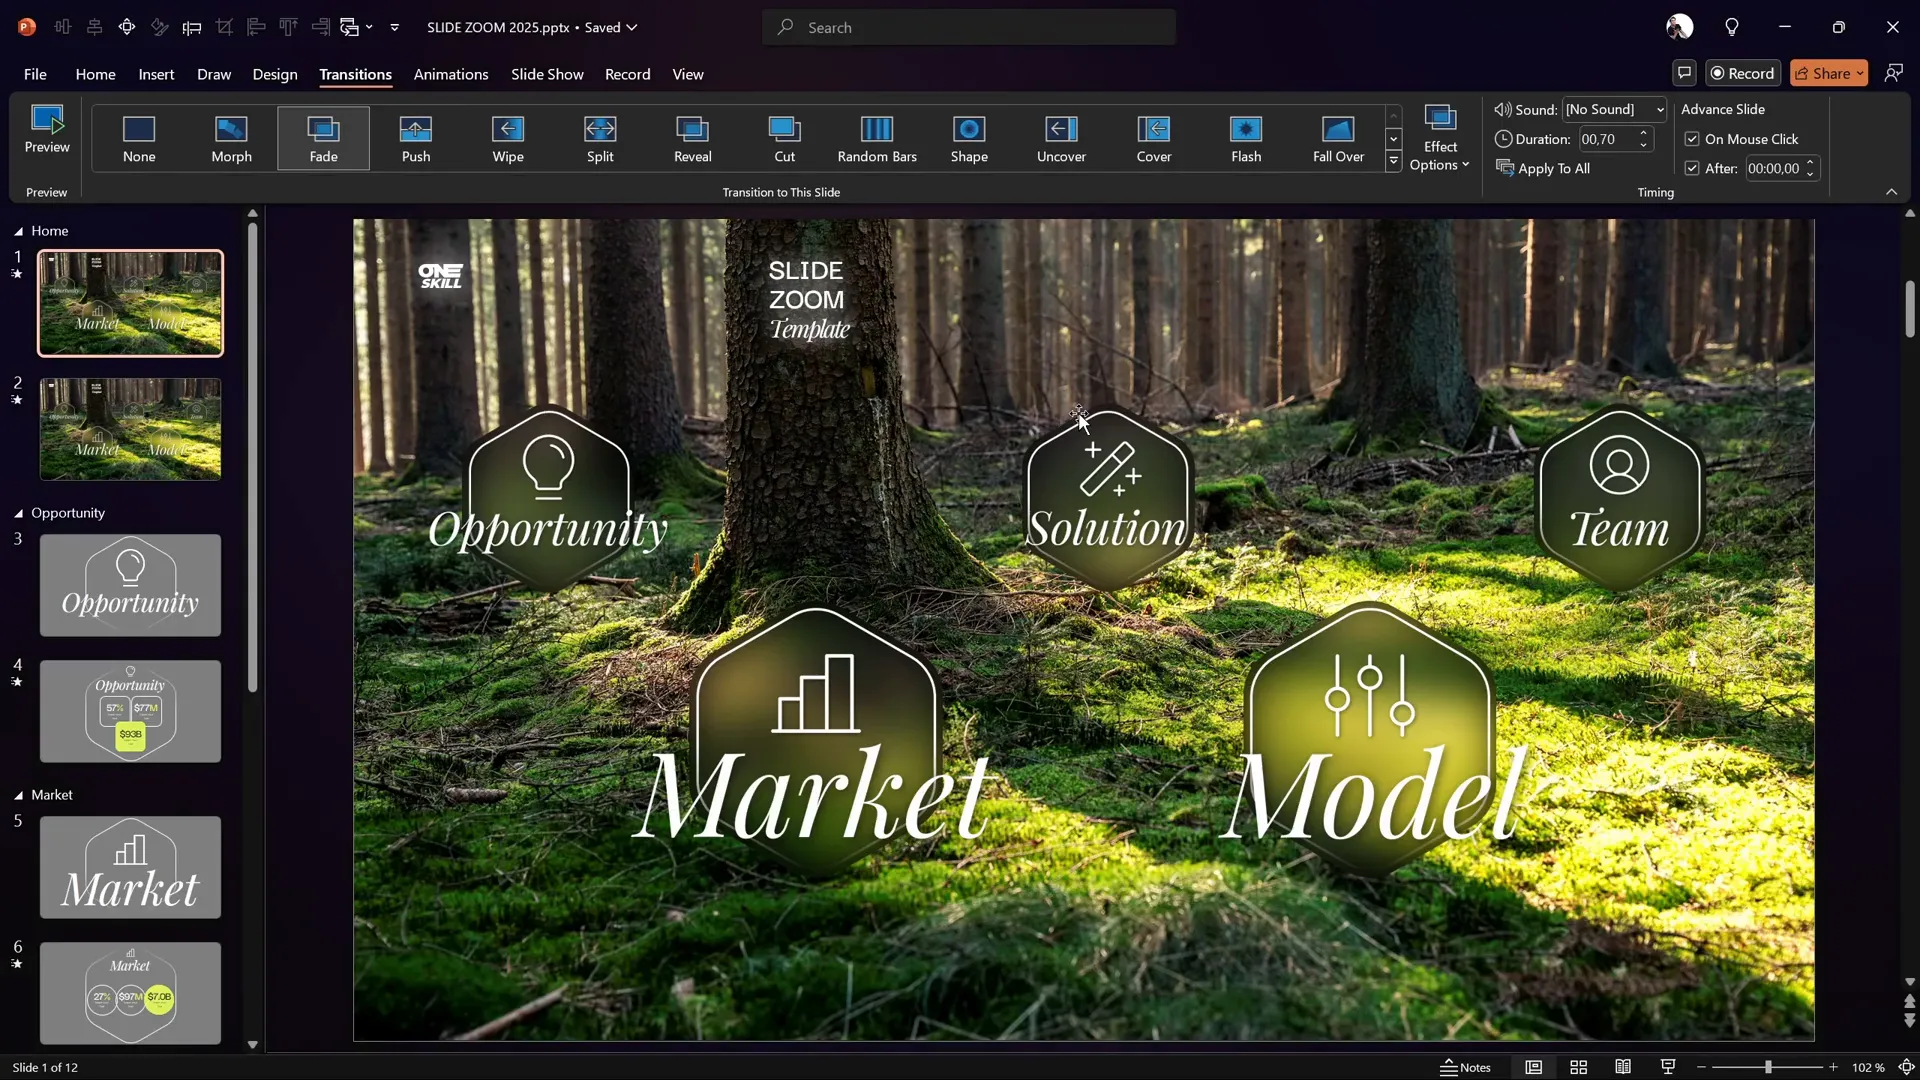Select the Wipe transition
Viewport: 1920px width, 1080px height.
coord(508,139)
